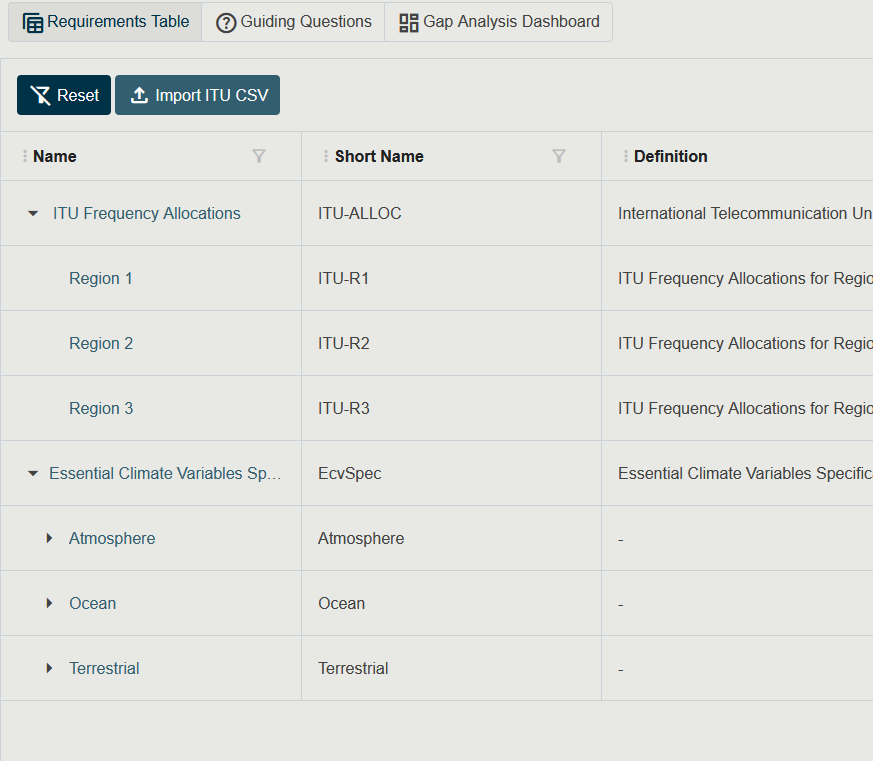
Task: Open the Region 2 link
Action: pos(101,343)
